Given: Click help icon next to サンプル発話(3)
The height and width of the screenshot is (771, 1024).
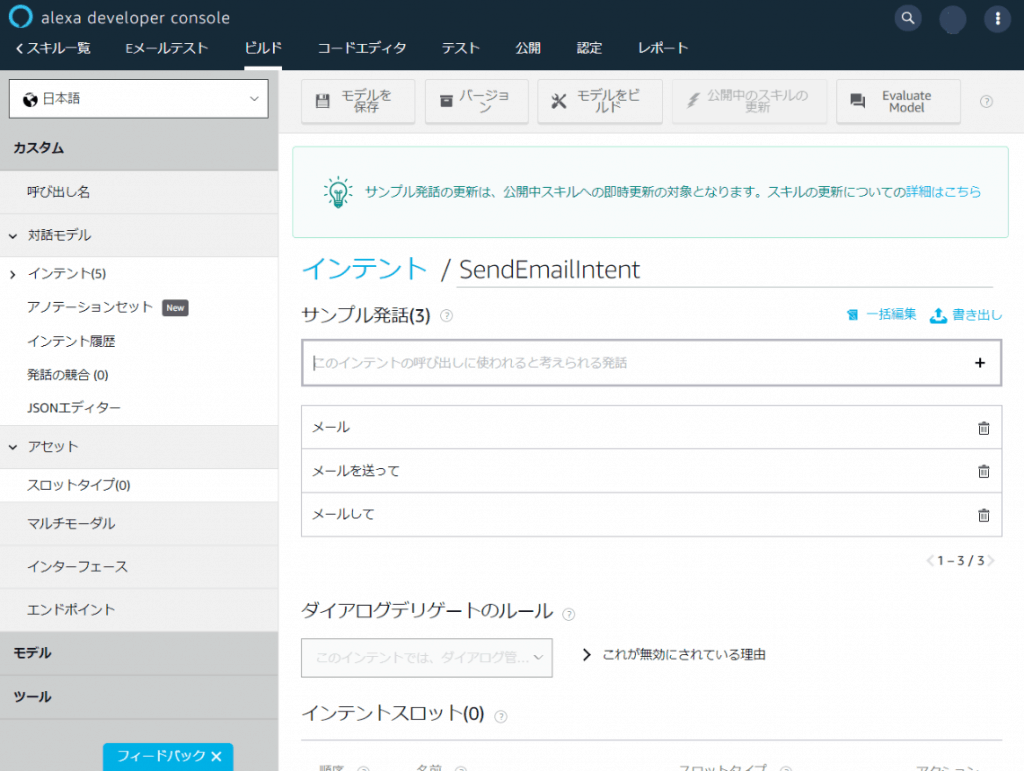Looking at the screenshot, I should [446, 316].
